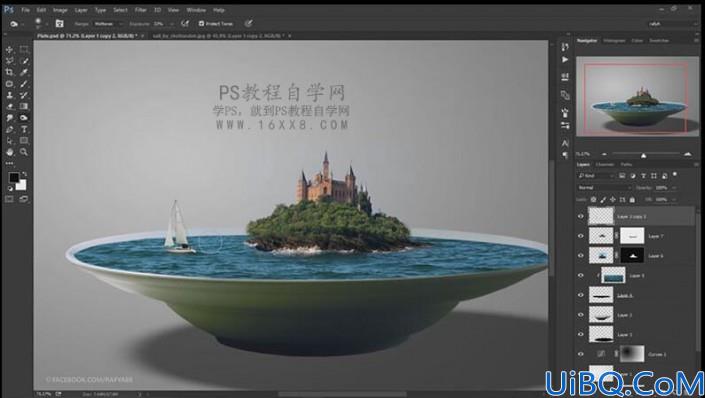The height and width of the screenshot is (398, 705).
Task: Open the layer filter Kind dropdown
Action: pos(596,175)
